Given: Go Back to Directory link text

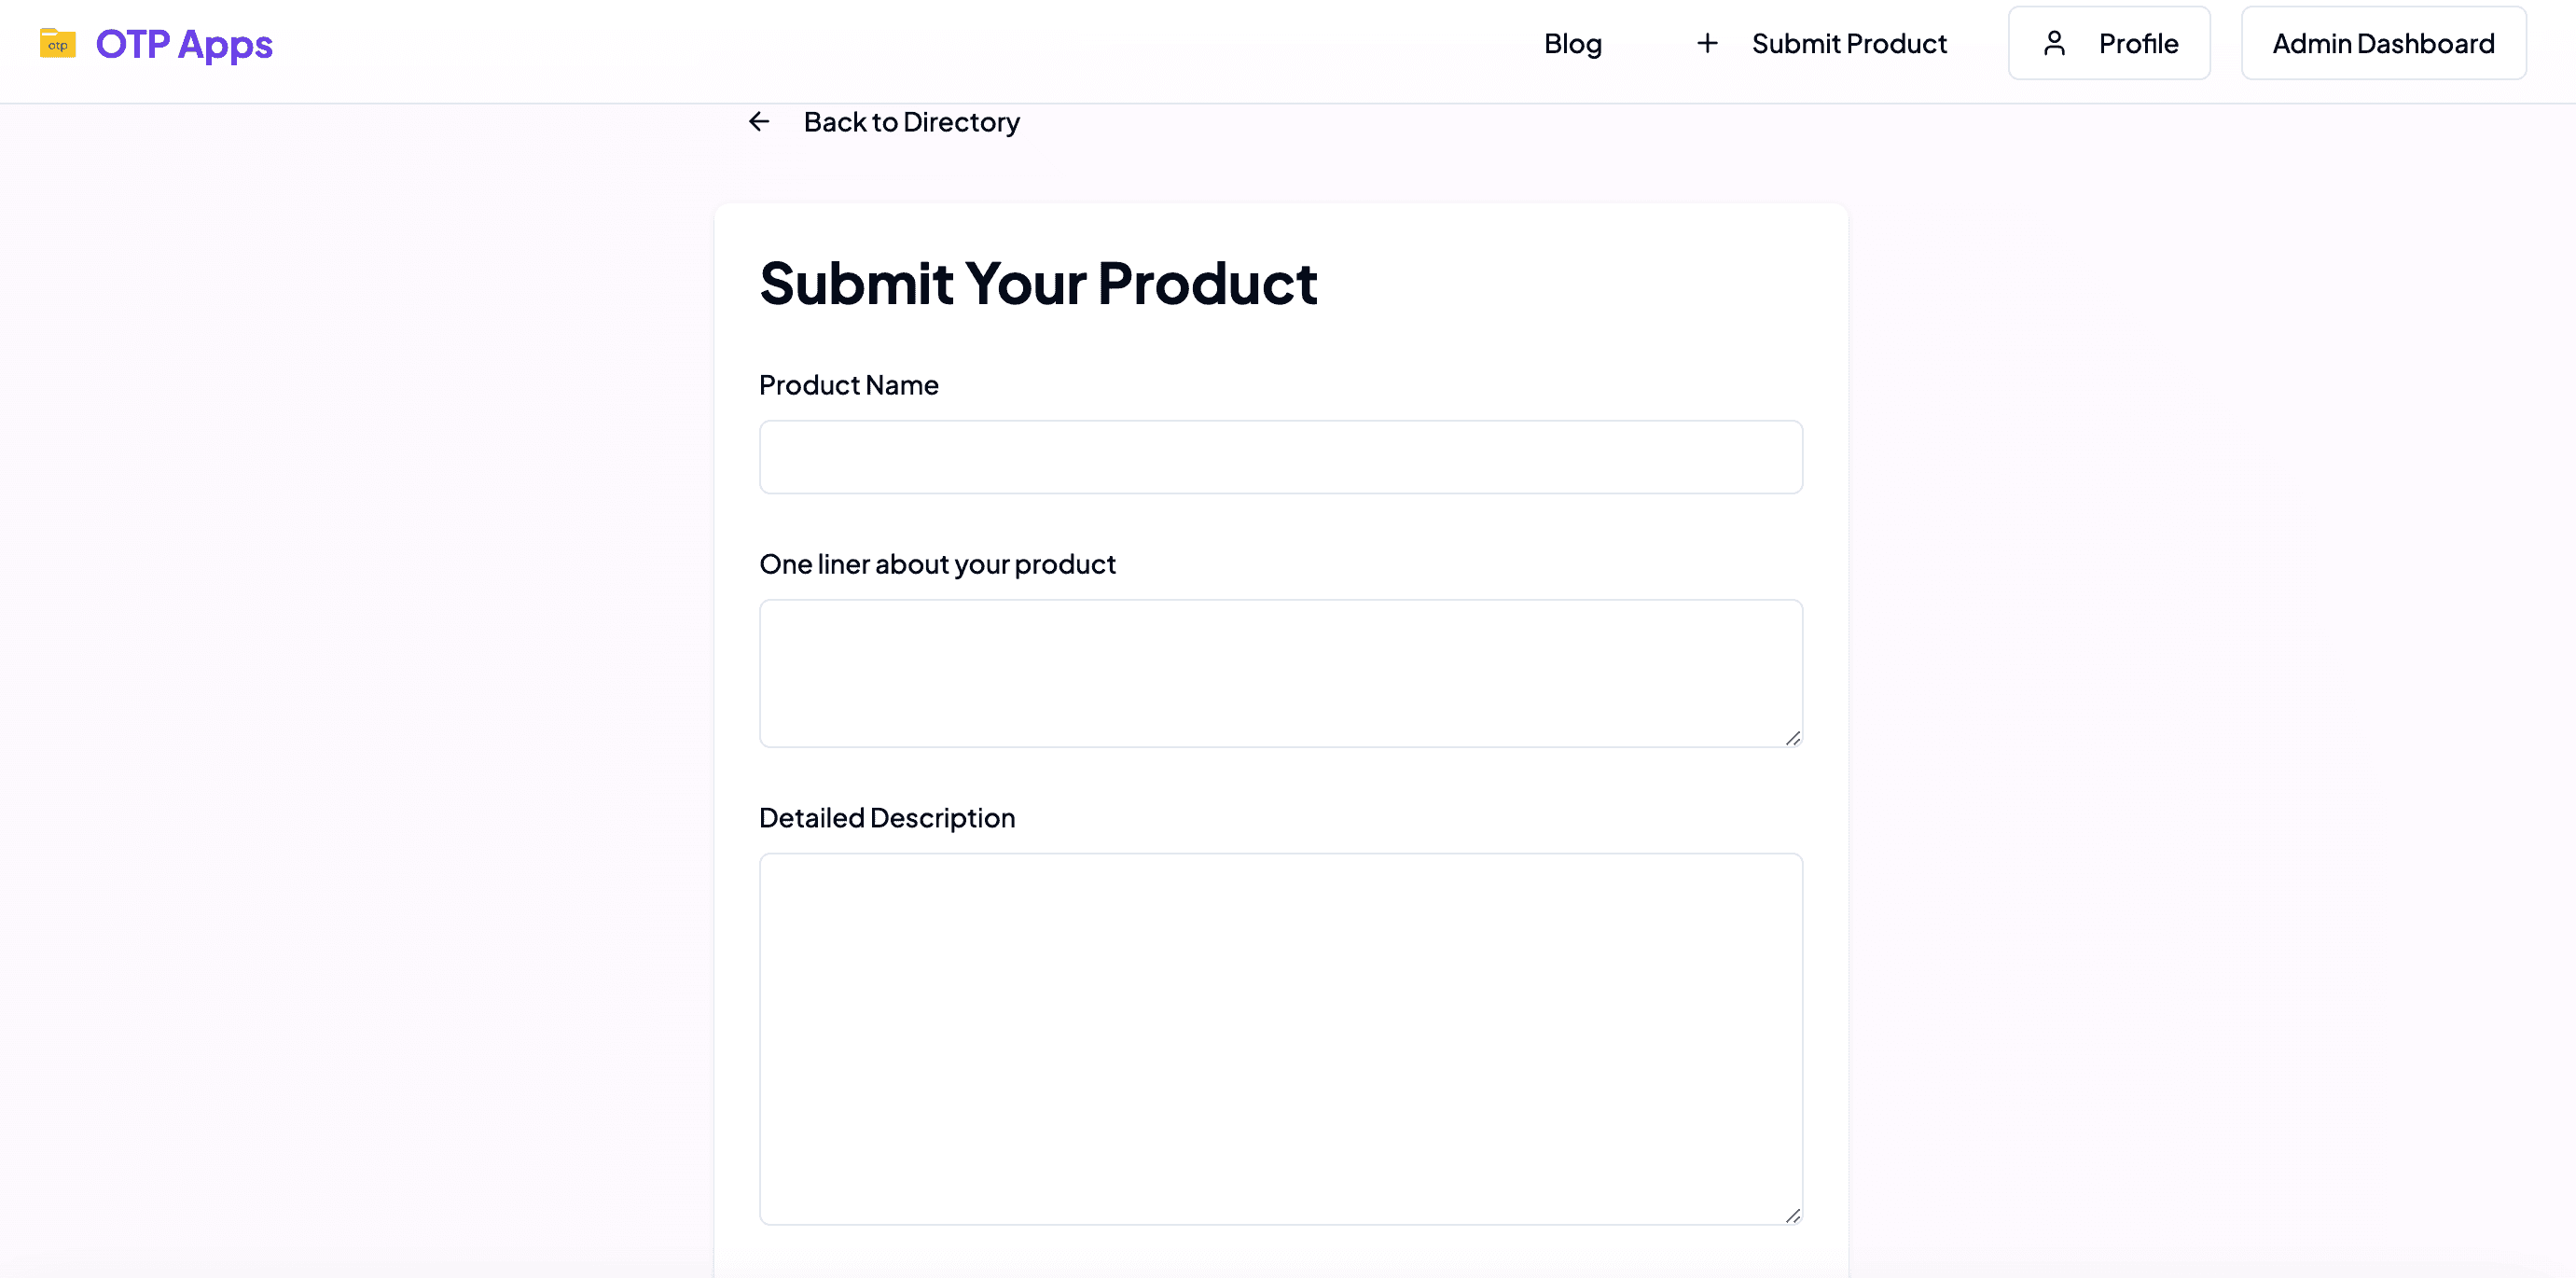Looking at the screenshot, I should click(911, 122).
